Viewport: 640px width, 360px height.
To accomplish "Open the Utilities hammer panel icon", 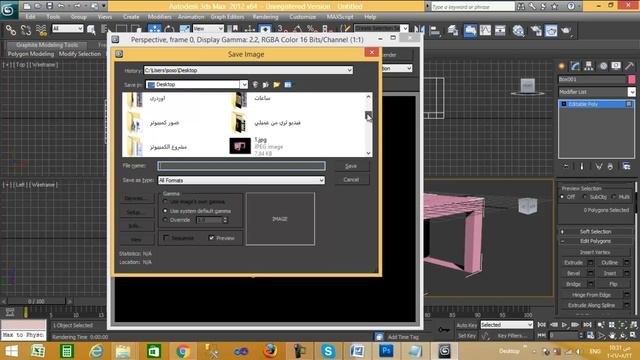I will 629,66.
